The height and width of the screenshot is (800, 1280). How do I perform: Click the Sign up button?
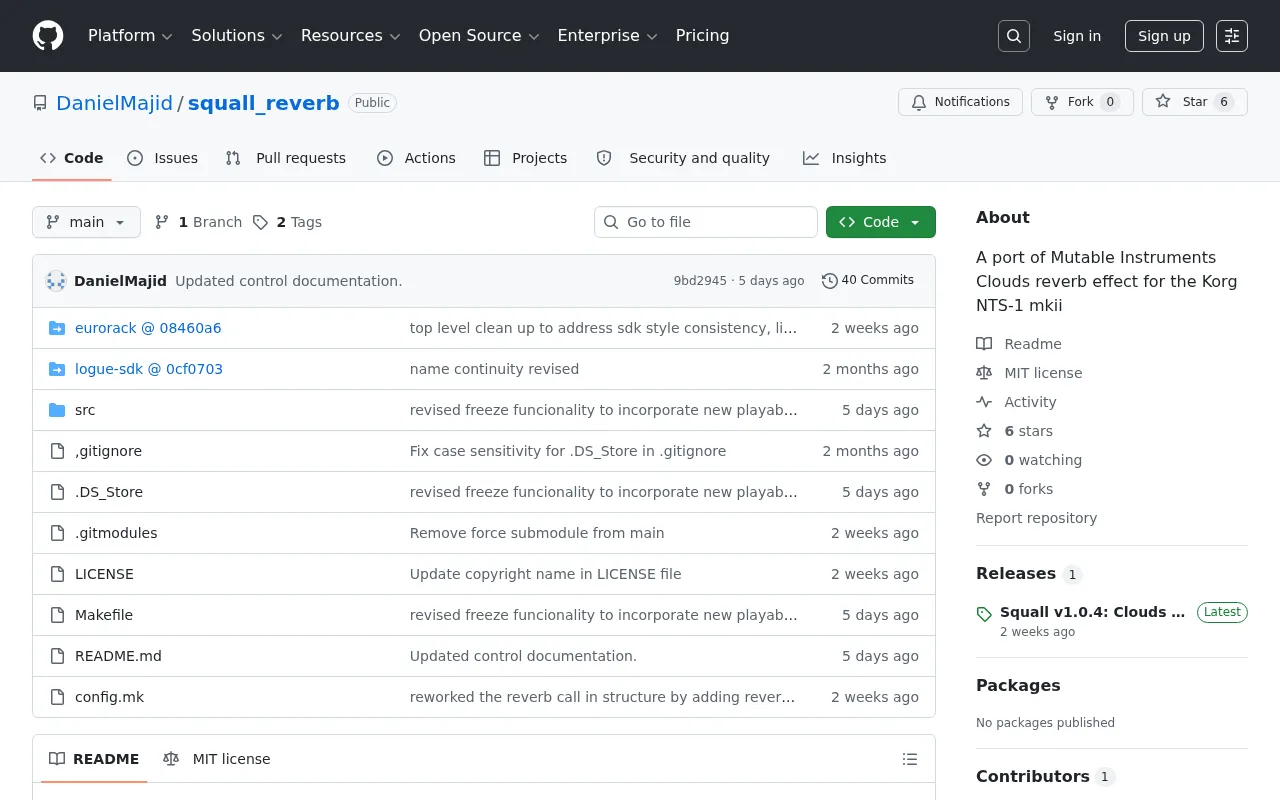point(1164,36)
